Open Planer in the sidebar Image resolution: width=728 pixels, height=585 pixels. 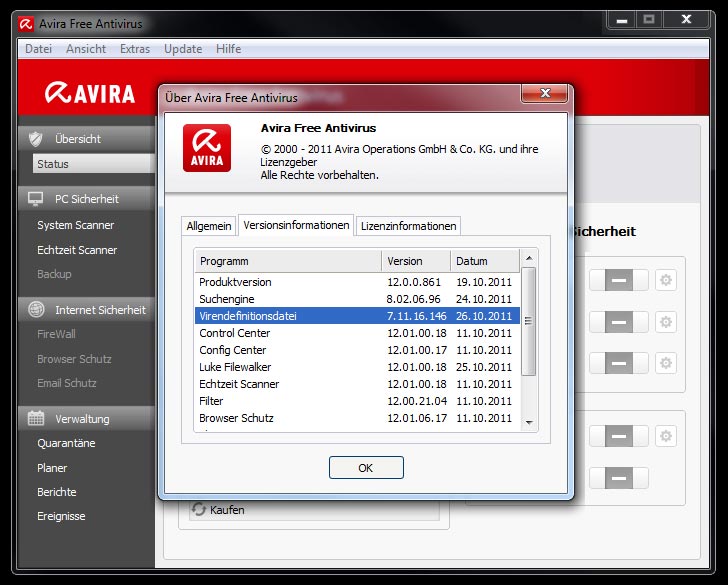point(52,468)
